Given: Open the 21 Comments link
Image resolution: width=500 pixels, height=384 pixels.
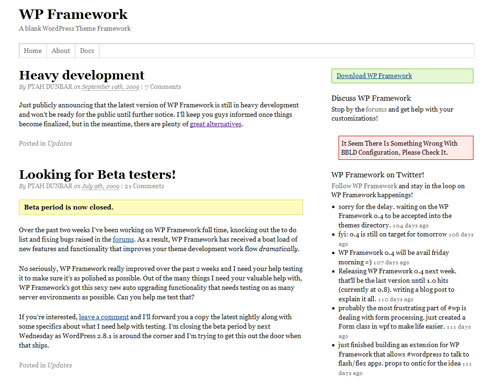Looking at the screenshot, I should pyautogui.click(x=144, y=186).
